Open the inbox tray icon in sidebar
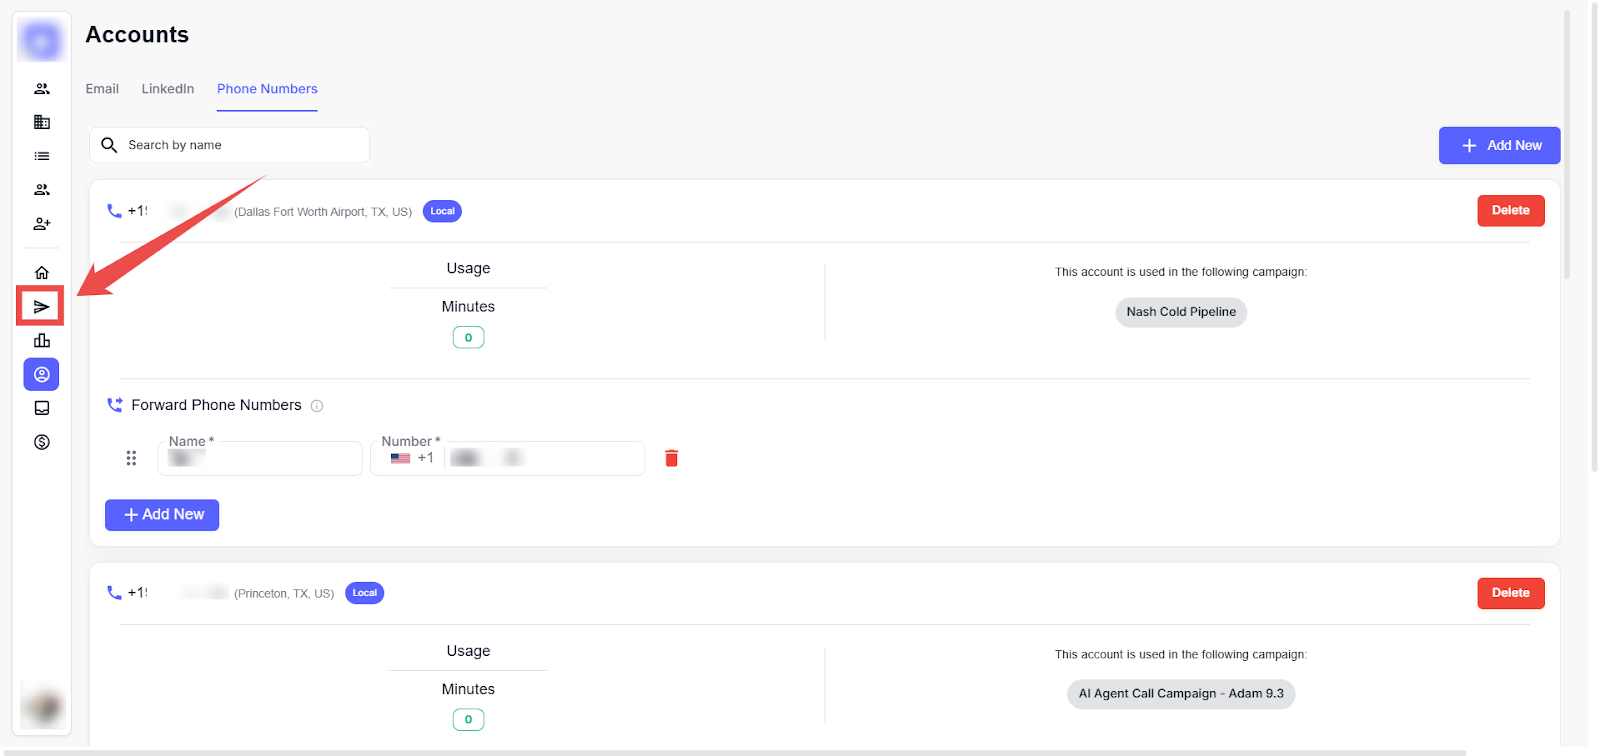 (x=41, y=408)
